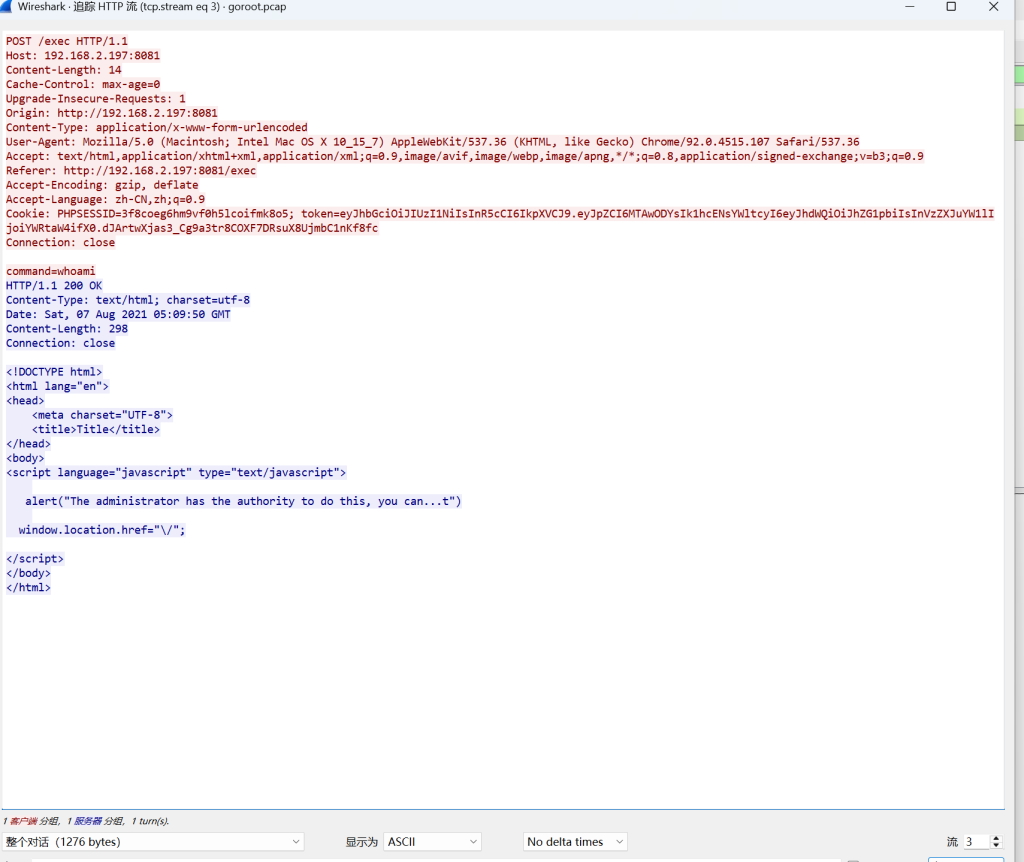Increase stream number with up arrow
1024x862 pixels.
tap(996, 838)
